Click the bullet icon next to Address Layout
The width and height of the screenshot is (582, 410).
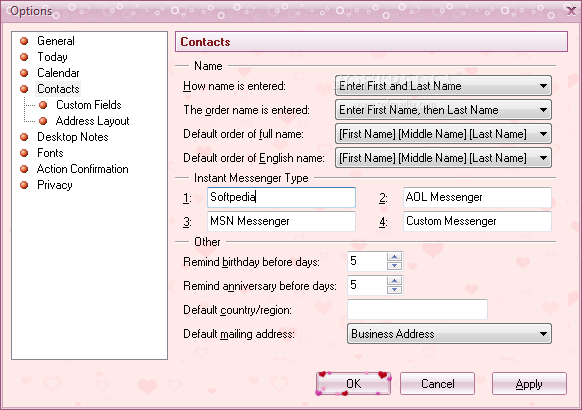[43, 121]
